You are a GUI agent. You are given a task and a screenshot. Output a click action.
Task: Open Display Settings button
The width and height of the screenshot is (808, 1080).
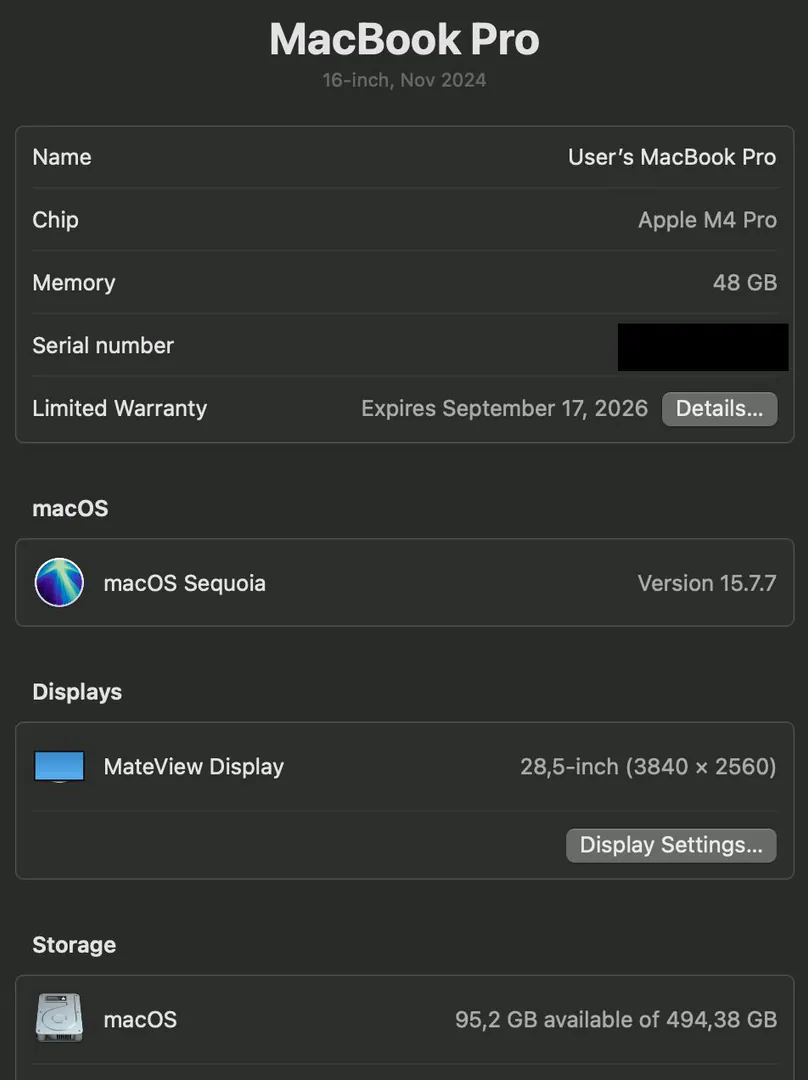pyautogui.click(x=671, y=845)
